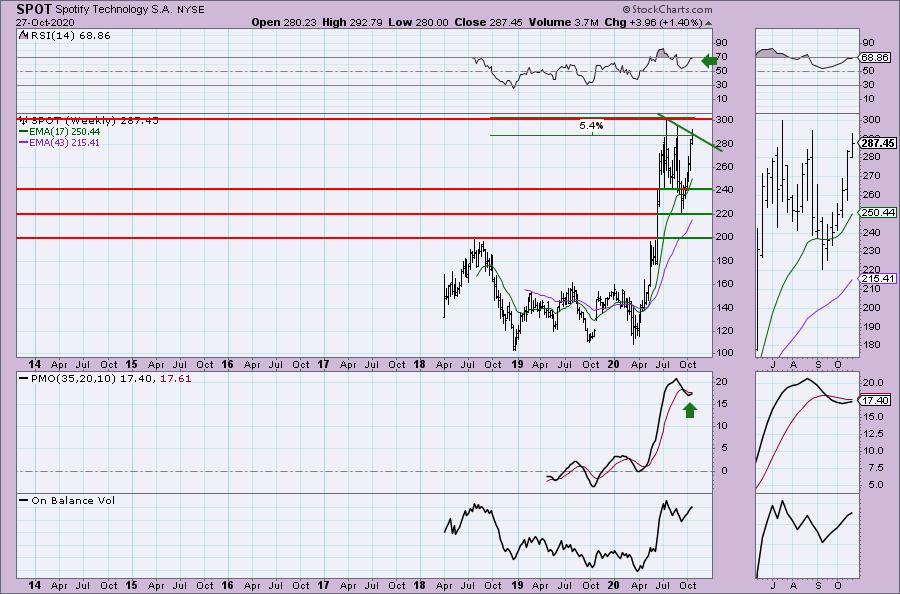The width and height of the screenshot is (900, 594).
Task: Click the 120 price axis label
Action: [x=723, y=331]
